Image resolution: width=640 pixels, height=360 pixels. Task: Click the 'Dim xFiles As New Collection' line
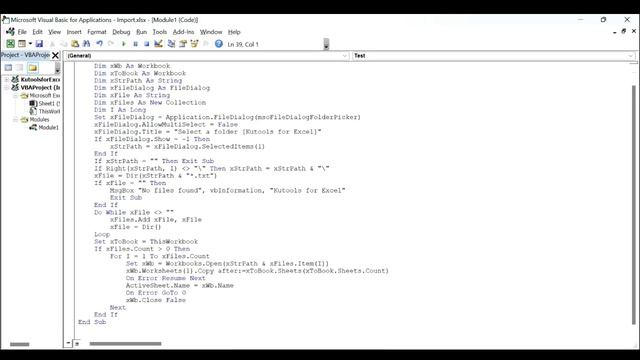coord(150,102)
